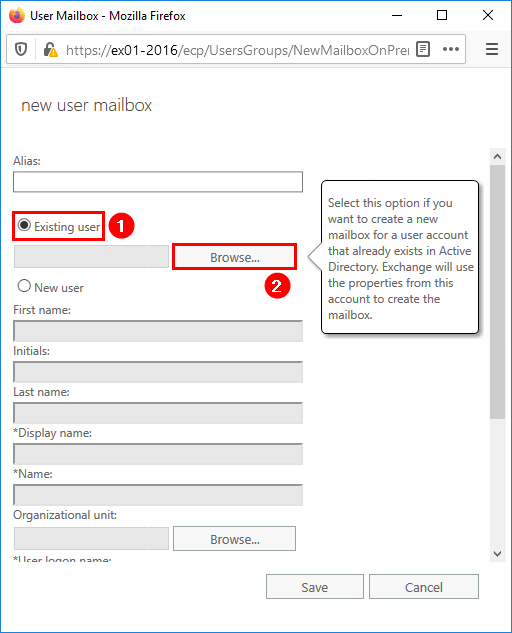The height and width of the screenshot is (633, 512).
Task: Click the 'Organizational unit:' label
Action: [x=65, y=515]
